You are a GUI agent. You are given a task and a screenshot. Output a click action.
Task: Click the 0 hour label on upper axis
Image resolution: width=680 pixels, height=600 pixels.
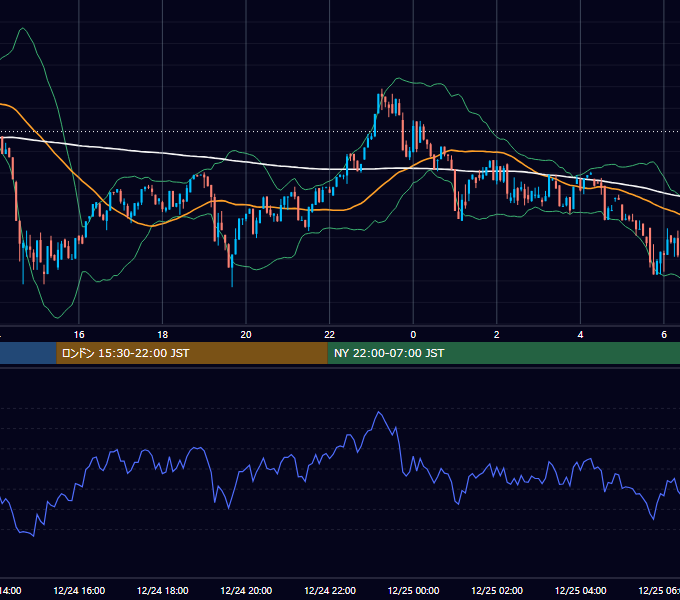(413, 335)
